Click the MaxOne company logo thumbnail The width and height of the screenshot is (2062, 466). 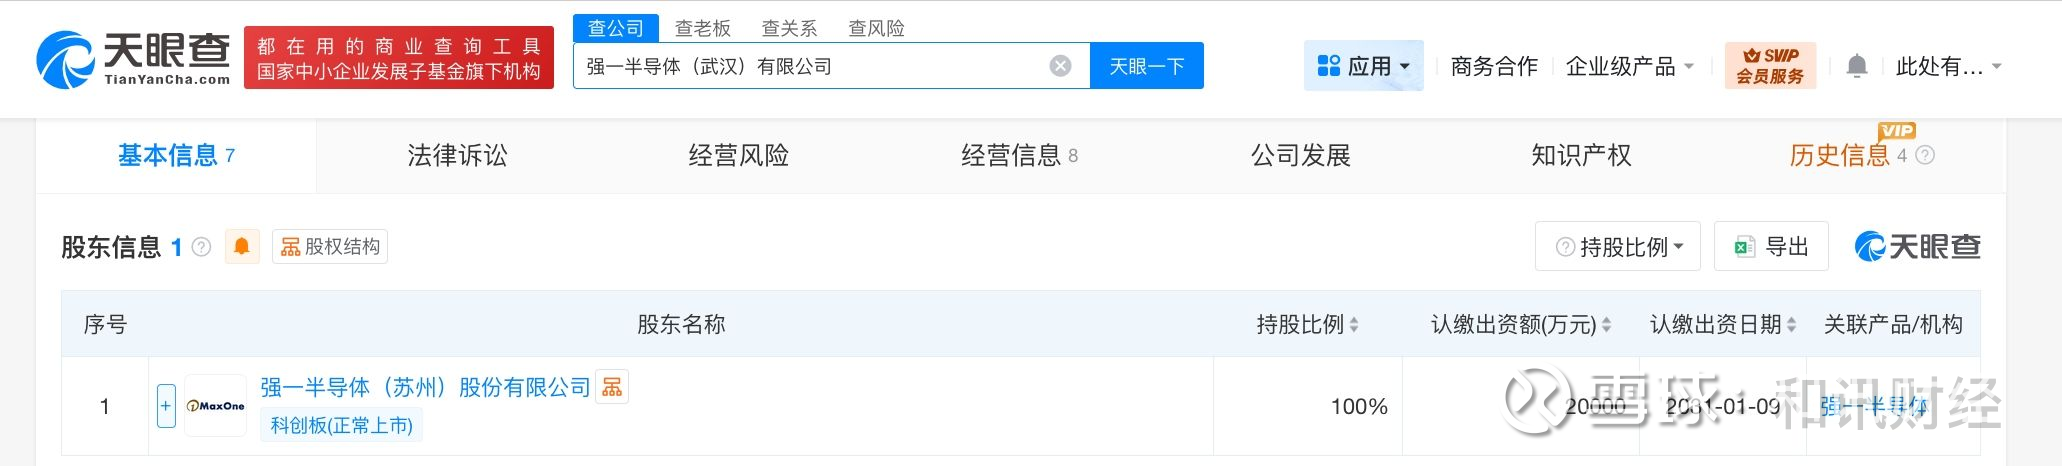click(216, 406)
